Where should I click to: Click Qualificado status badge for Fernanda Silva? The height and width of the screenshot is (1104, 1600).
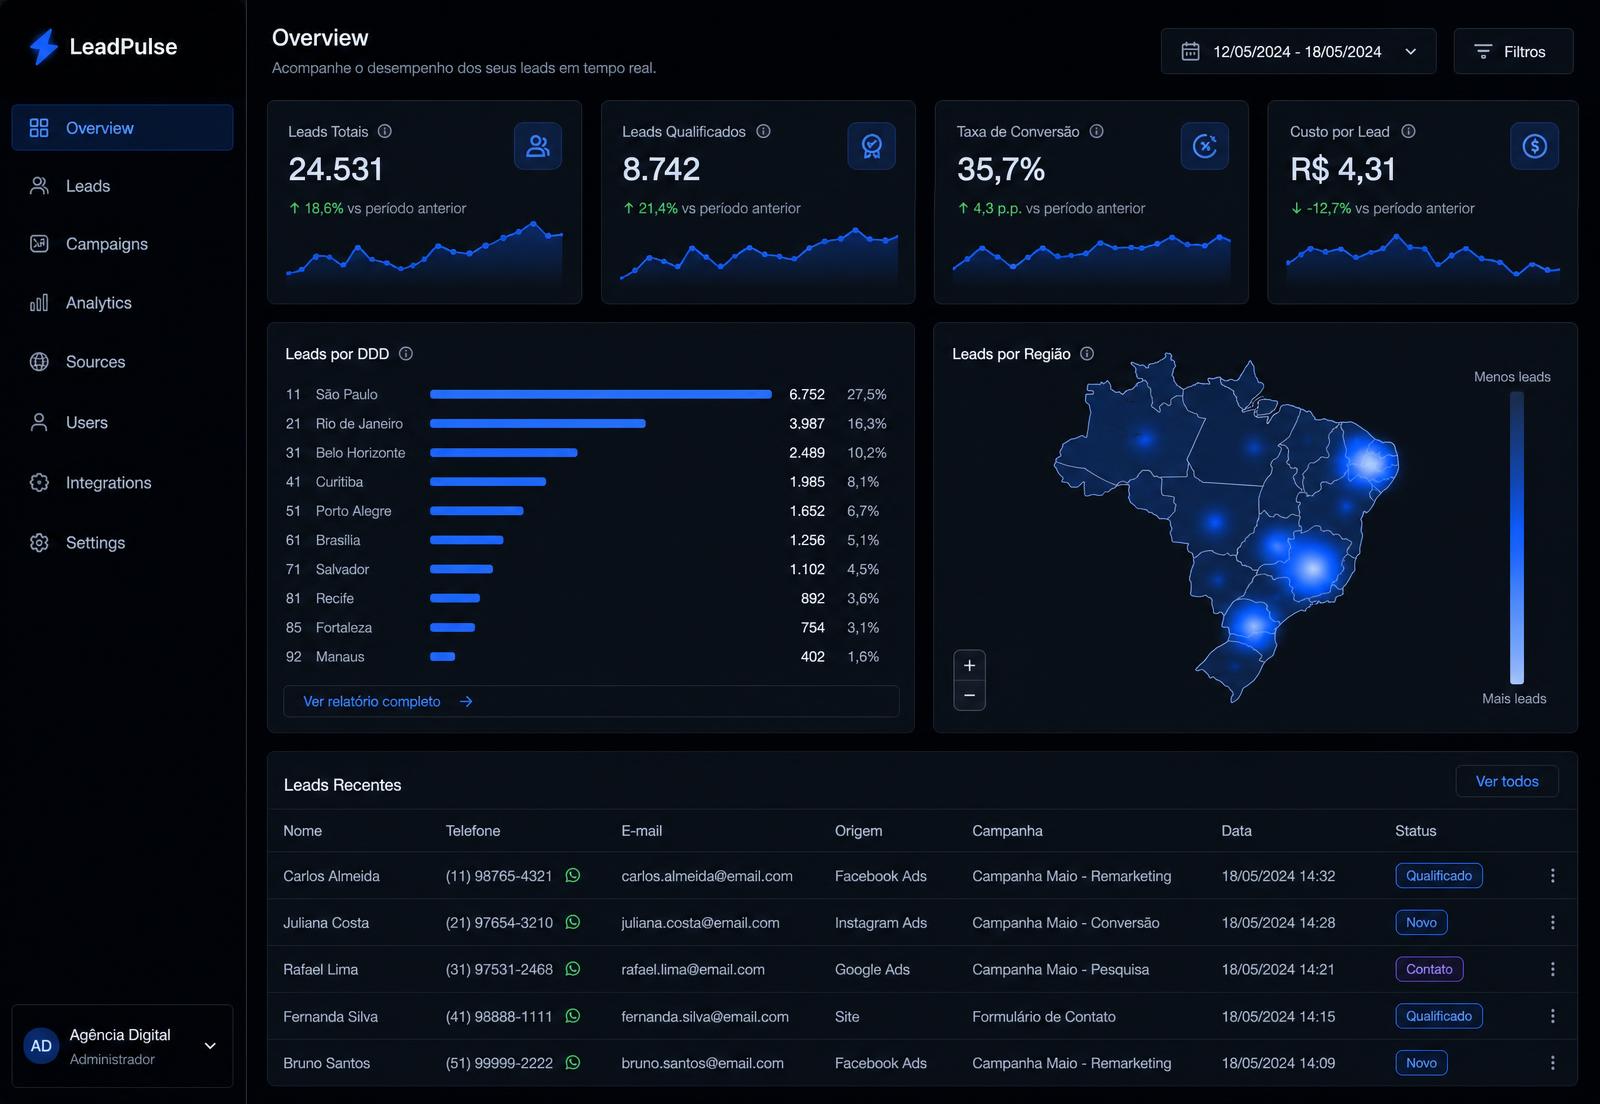(1439, 1016)
